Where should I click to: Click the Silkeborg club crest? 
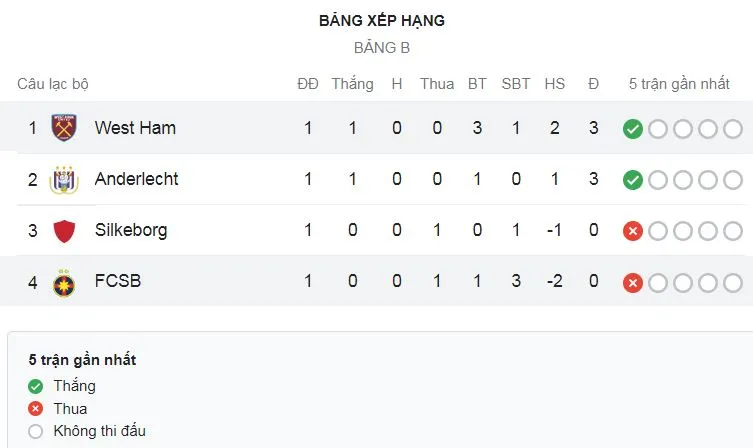click(64, 230)
